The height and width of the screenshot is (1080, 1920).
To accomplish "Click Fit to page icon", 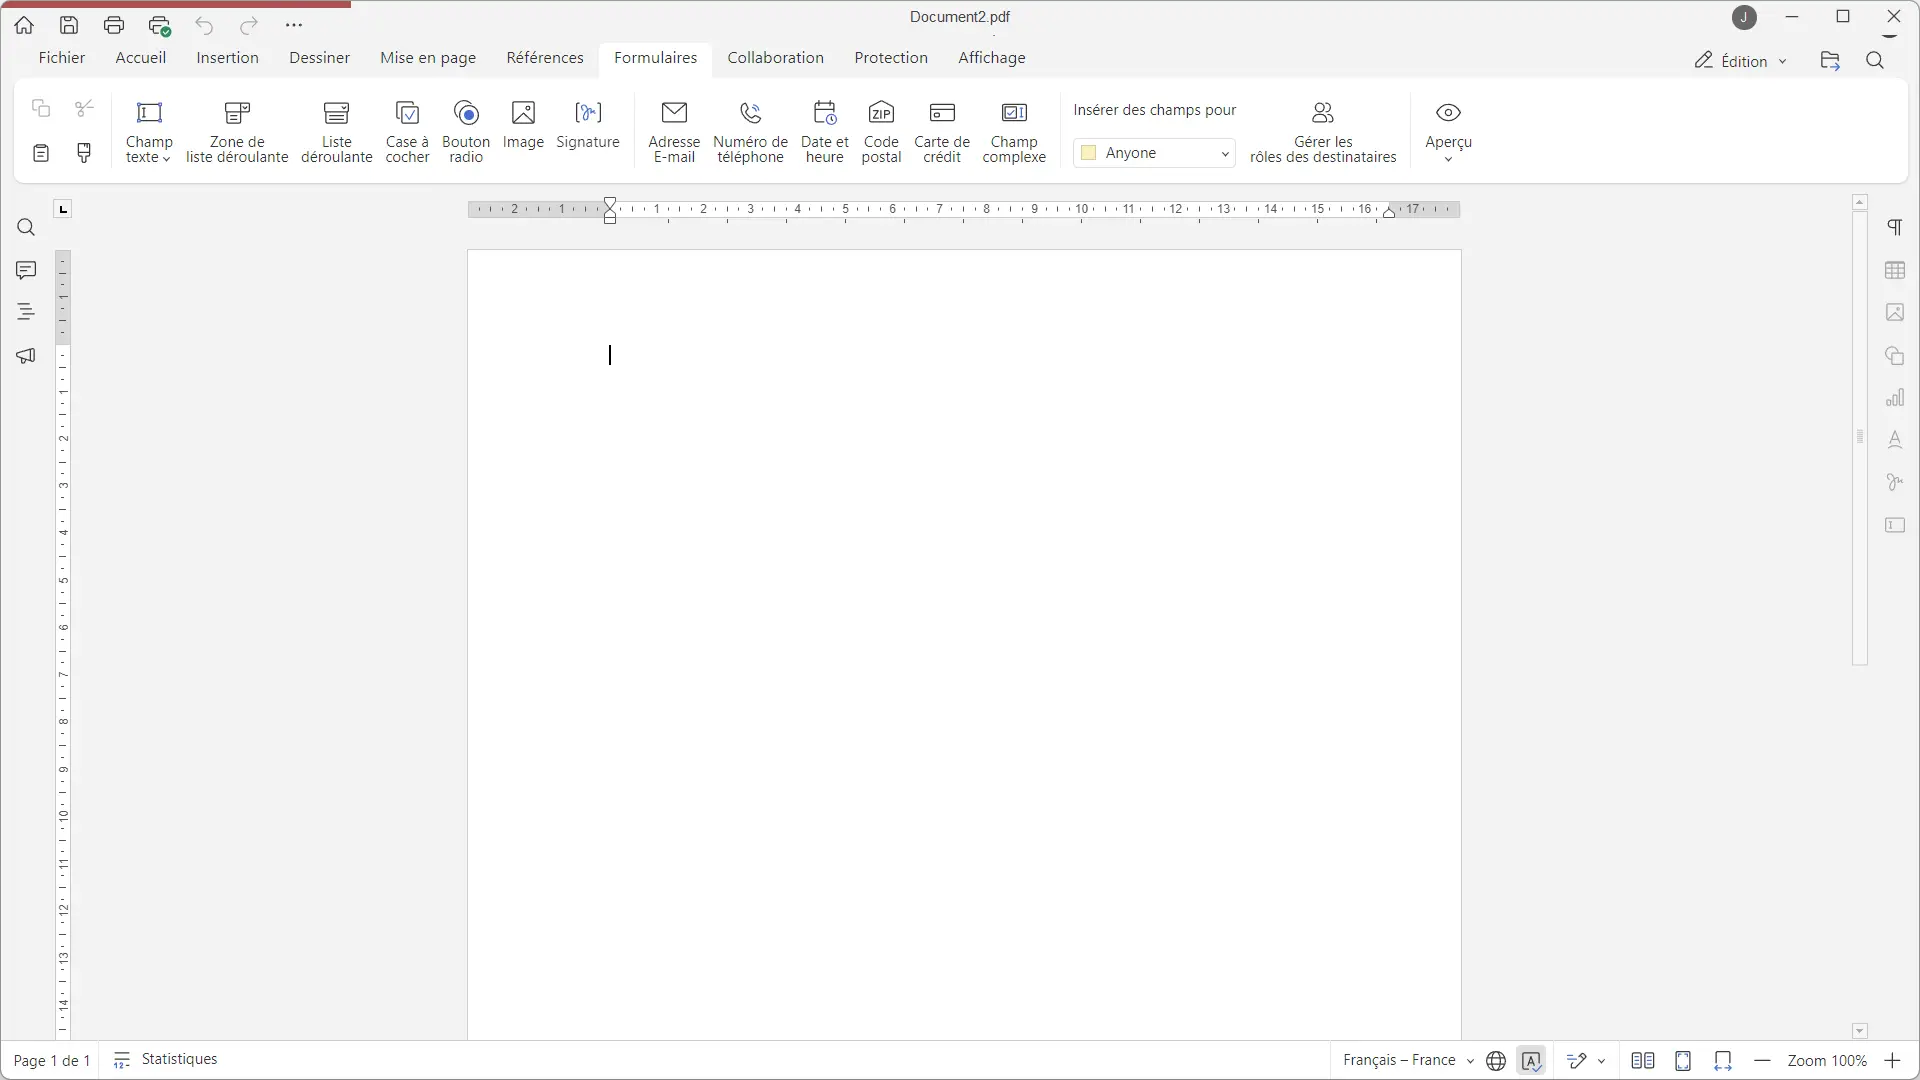I will (1683, 1061).
